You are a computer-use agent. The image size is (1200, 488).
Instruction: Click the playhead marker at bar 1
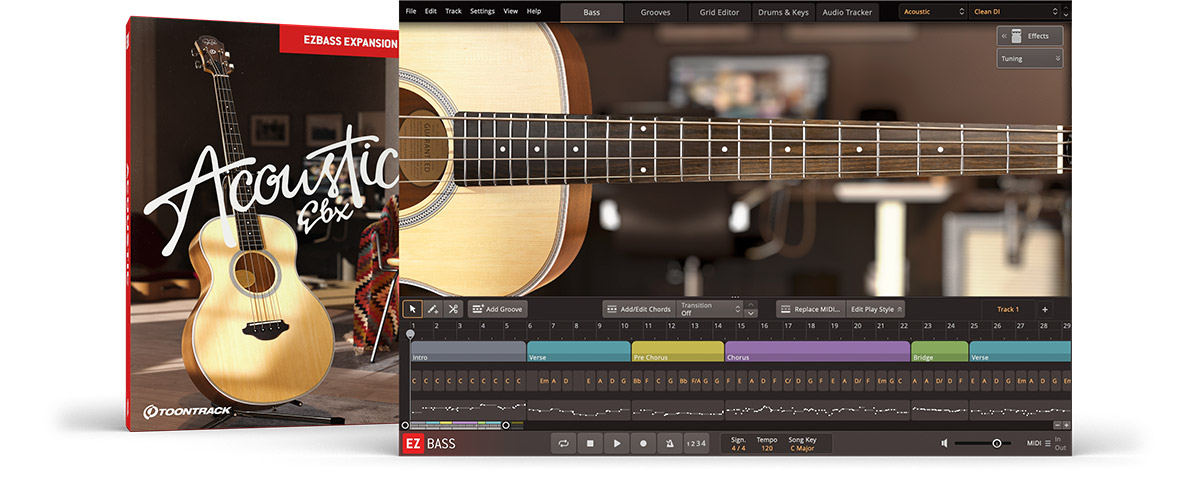pyautogui.click(x=410, y=335)
